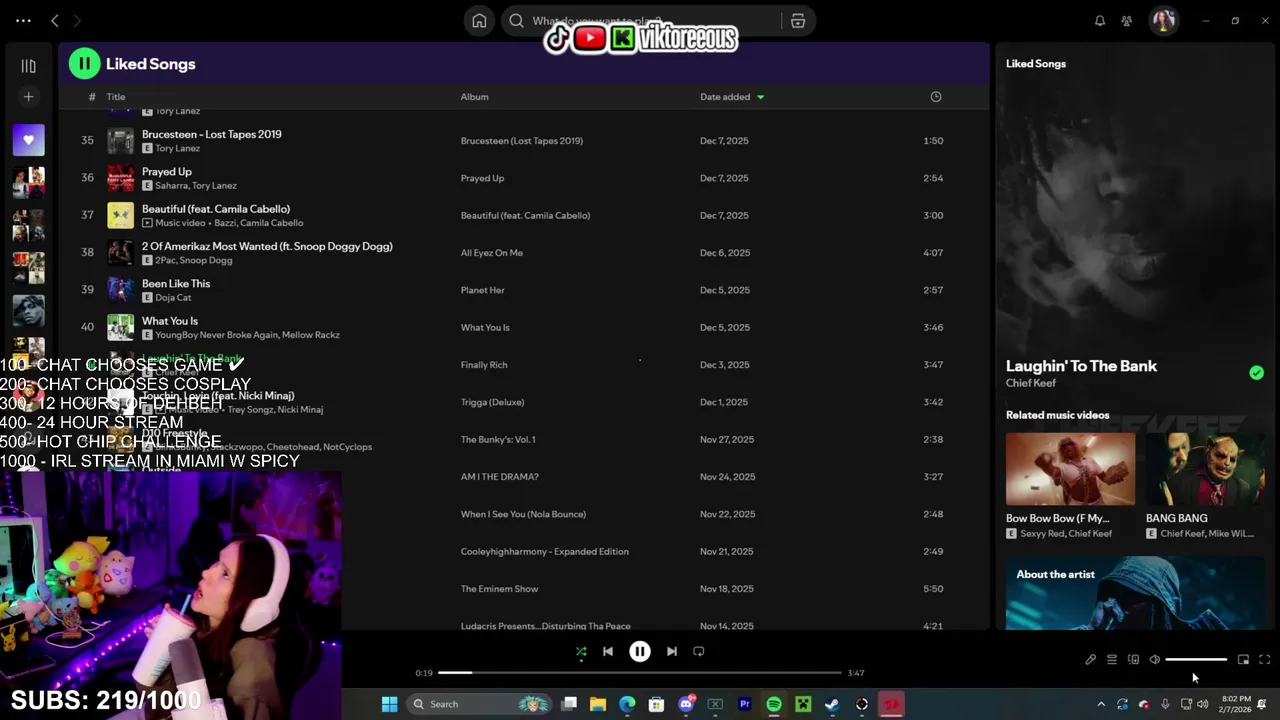The height and width of the screenshot is (720, 1280).
Task: Click the Windows taskbar Search box
Action: tap(481, 704)
